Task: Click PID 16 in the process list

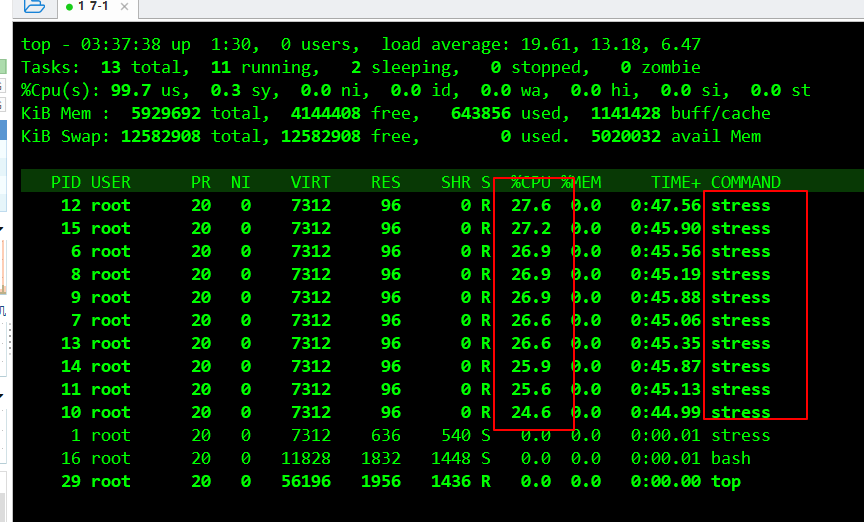Action: coord(71,459)
